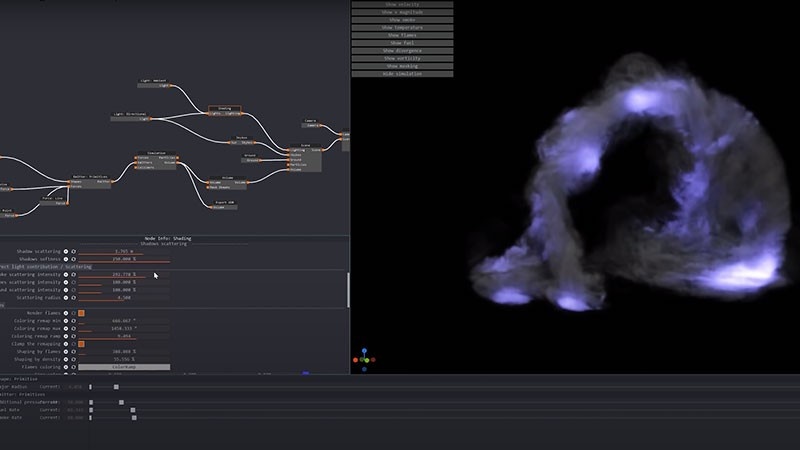Click the Shadows softness slider
This screenshot has width=800, height=450.
point(124,259)
